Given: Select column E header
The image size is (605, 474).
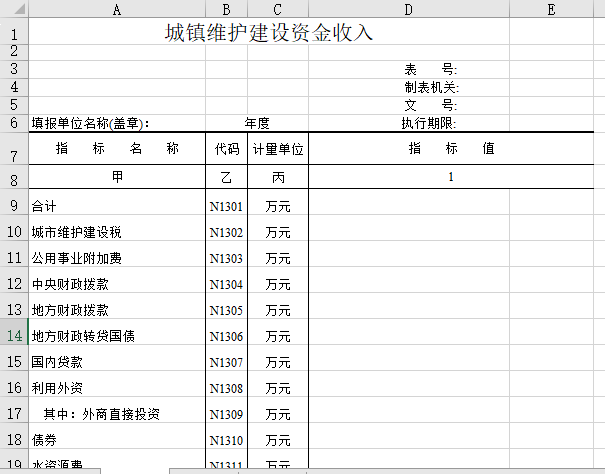Looking at the screenshot, I should pyautogui.click(x=551, y=9).
